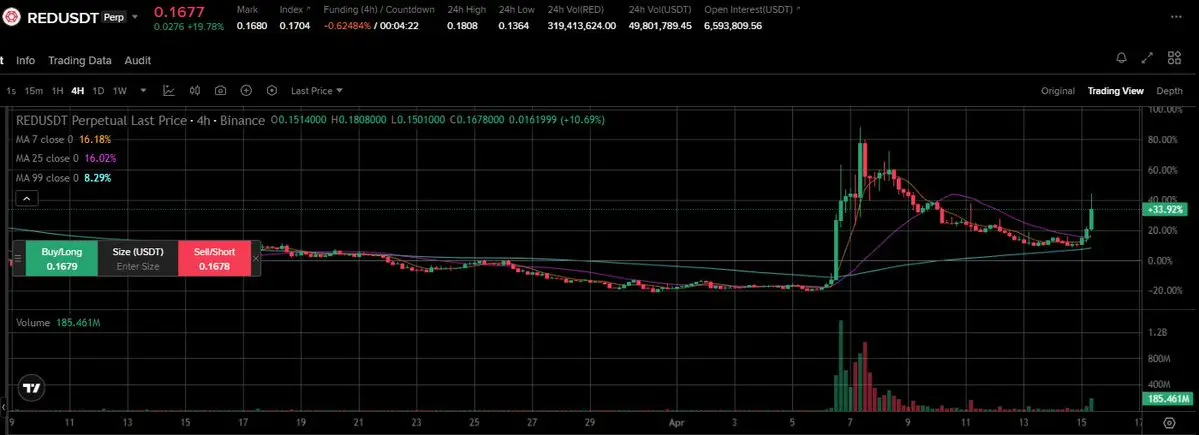The height and width of the screenshot is (435, 1199).
Task: Click the MA 25 close indicator legend
Action: coord(67,158)
